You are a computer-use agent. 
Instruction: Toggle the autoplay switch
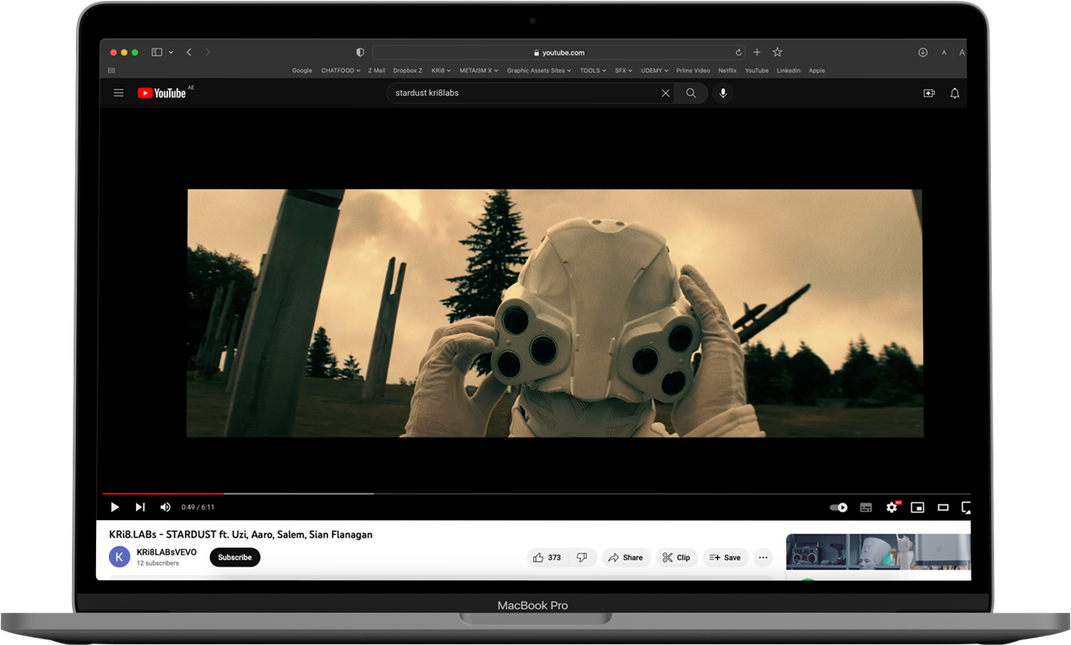[839, 507]
